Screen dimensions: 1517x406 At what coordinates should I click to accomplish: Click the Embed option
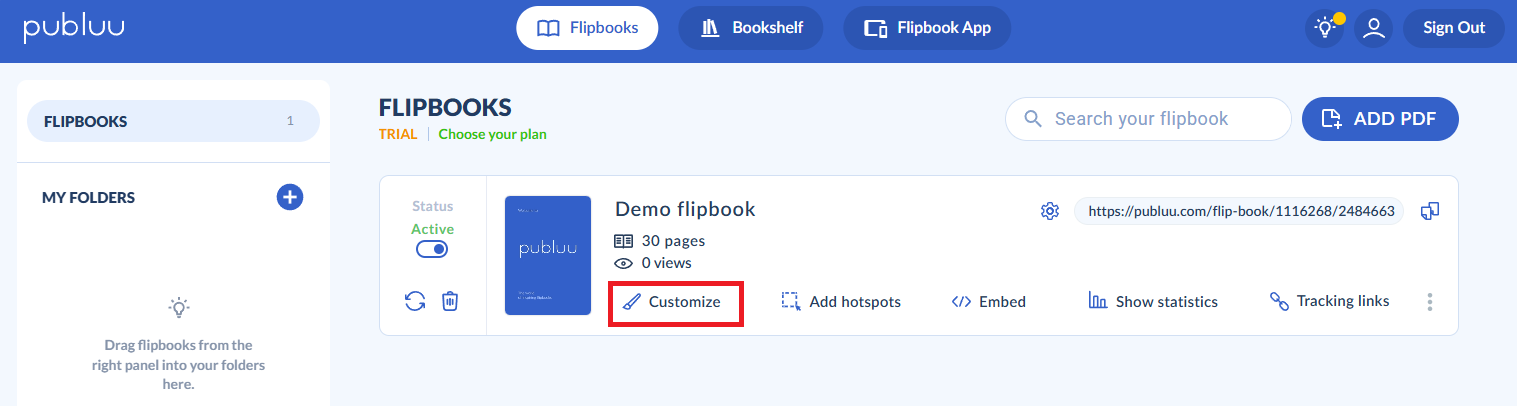[x=988, y=301]
